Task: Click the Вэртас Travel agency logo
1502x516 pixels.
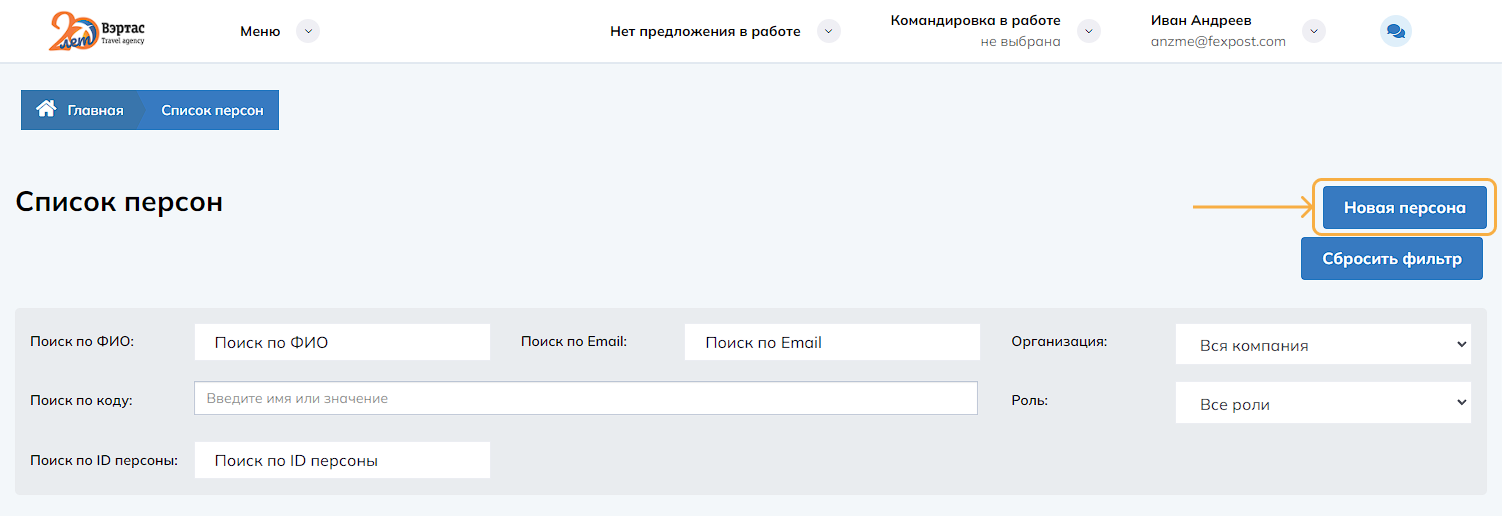Action: [x=97, y=31]
